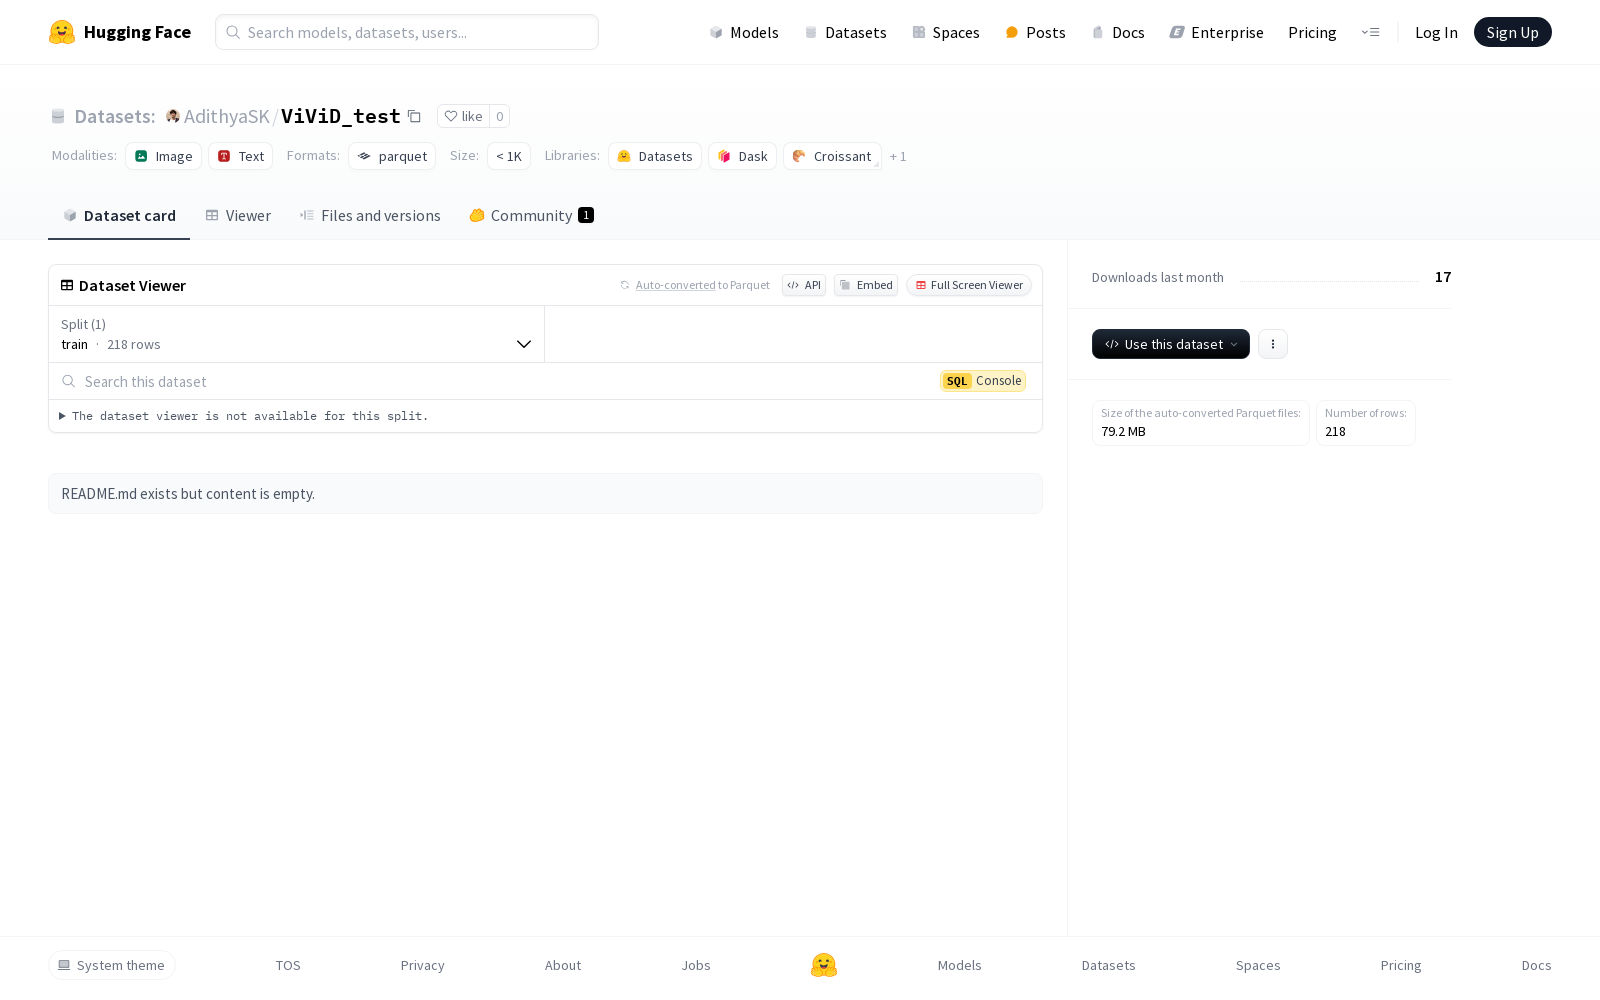Image resolution: width=1600 pixels, height=1000 pixels.
Task: Click the Sign Up button
Action: (x=1512, y=31)
